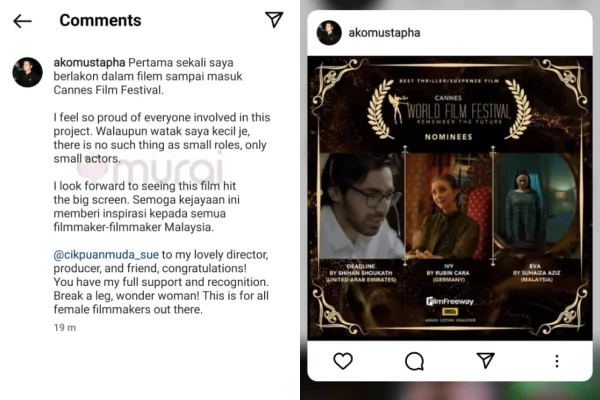Screen dimensions: 600x400
Task: Click the Cannes Film Festival caption line
Action: point(108,90)
